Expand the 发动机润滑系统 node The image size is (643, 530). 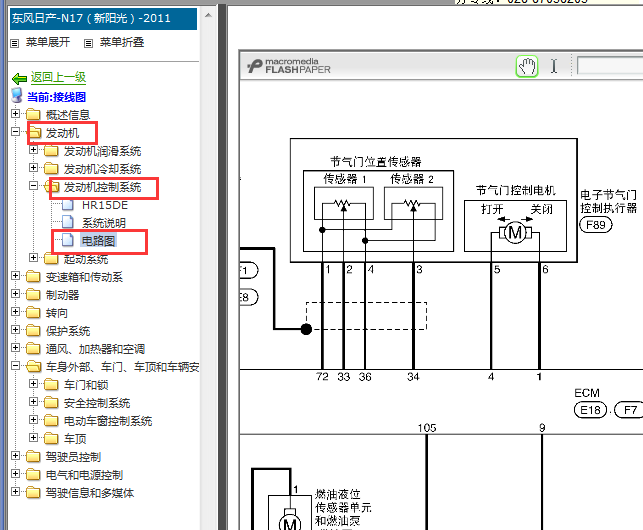click(34, 150)
